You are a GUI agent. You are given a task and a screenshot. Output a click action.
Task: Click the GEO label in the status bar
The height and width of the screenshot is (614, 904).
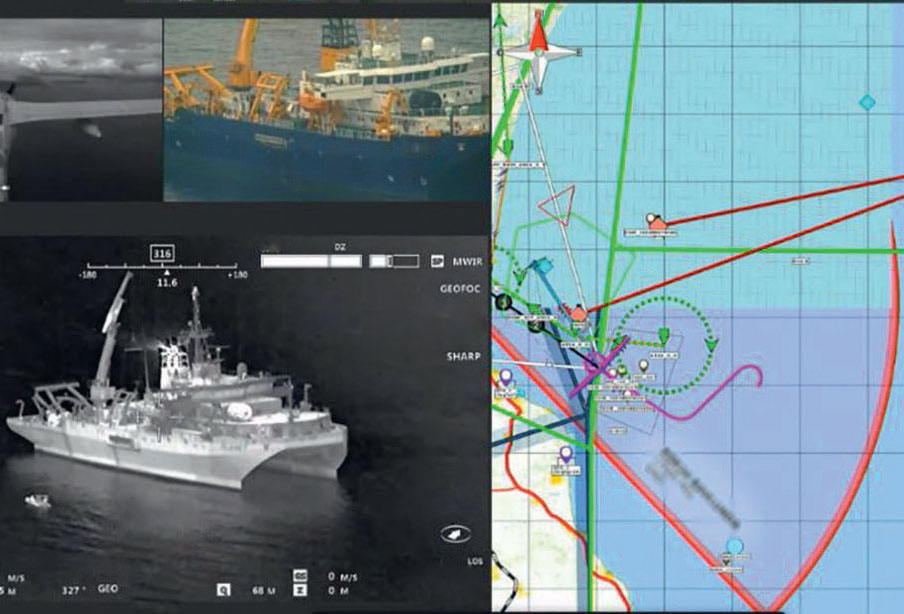click(x=107, y=589)
